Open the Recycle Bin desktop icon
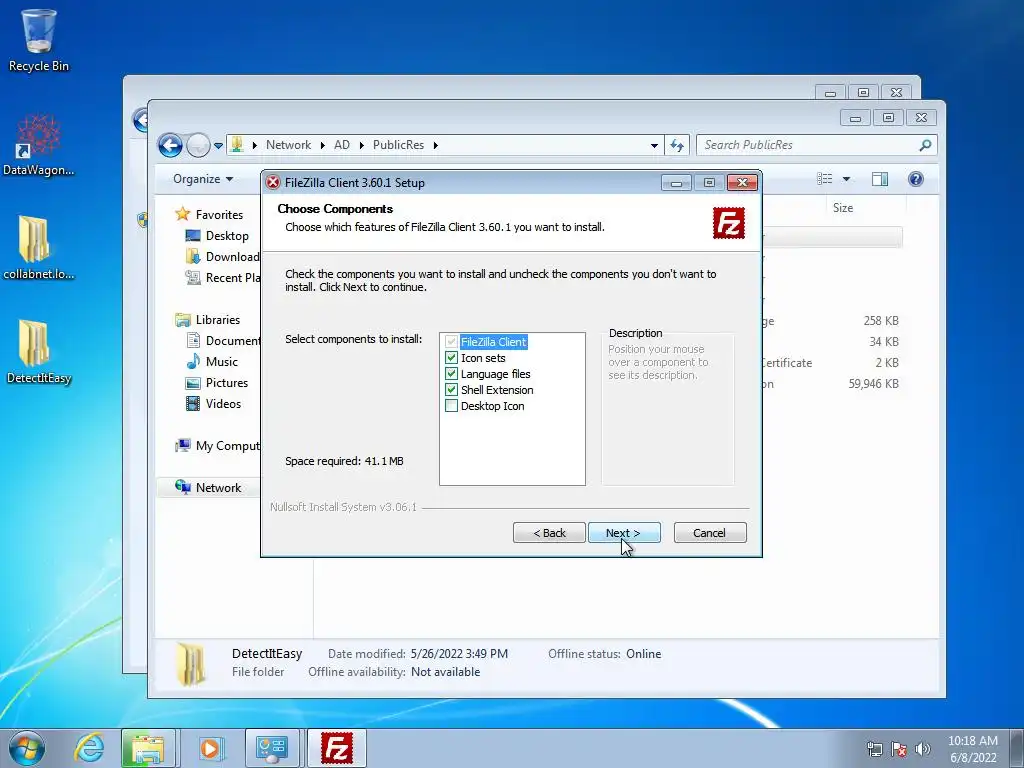 click(x=39, y=40)
